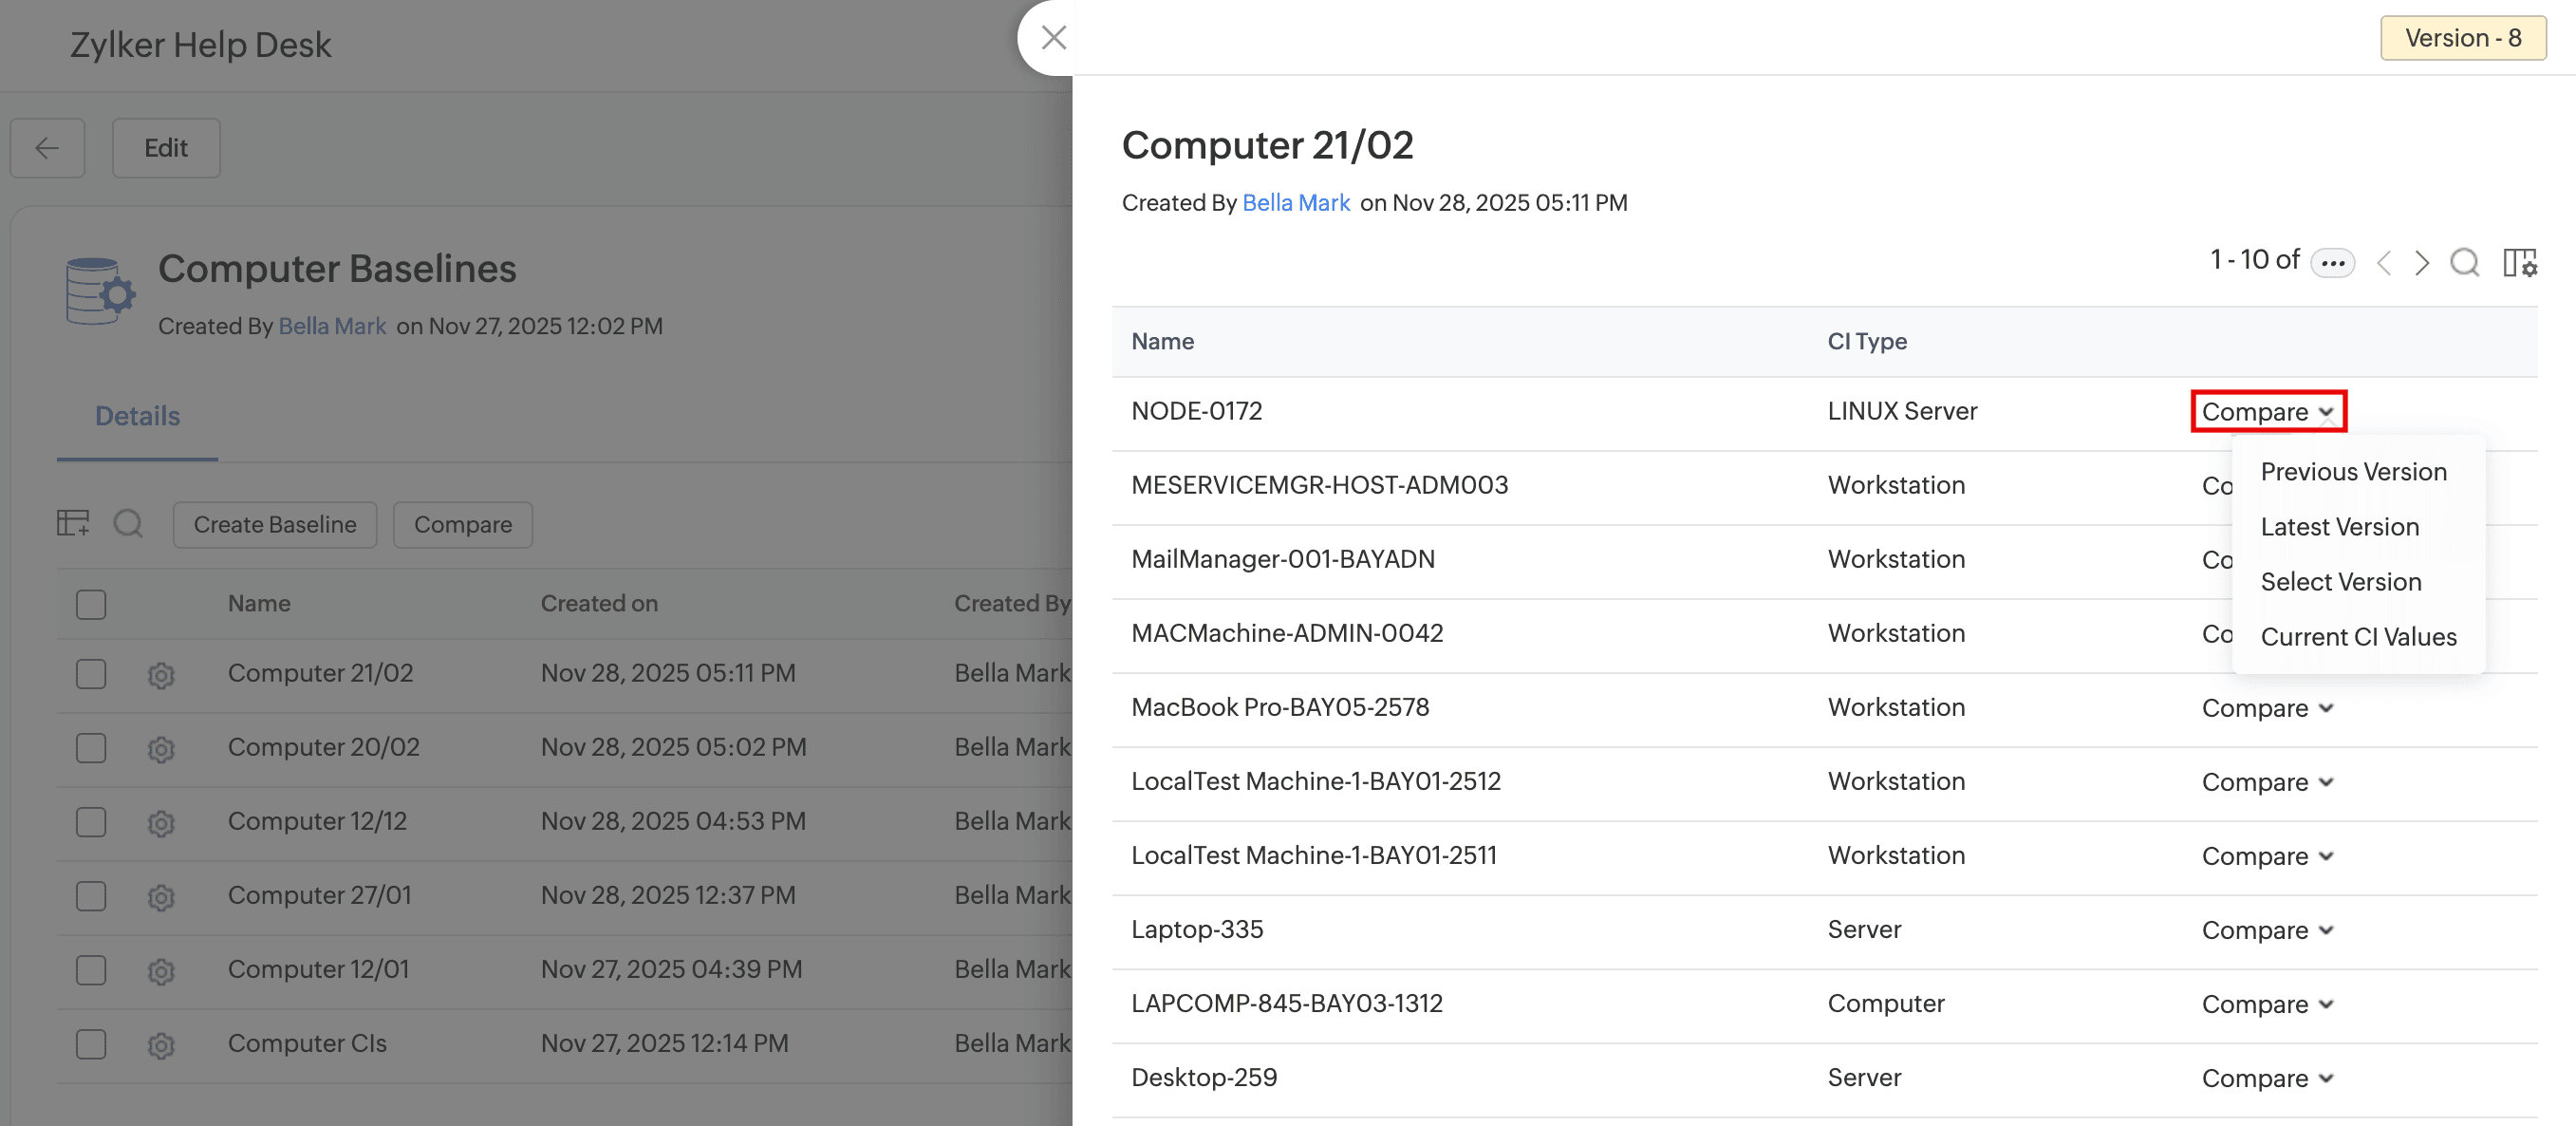2576x1126 pixels.
Task: Go to next page of CIs
Action: point(2421,263)
